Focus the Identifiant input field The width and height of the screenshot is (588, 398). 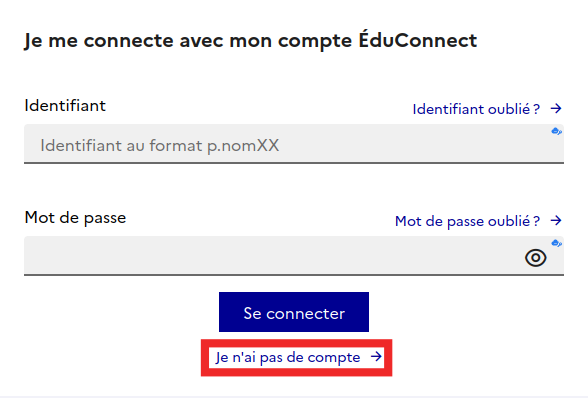tap(294, 144)
